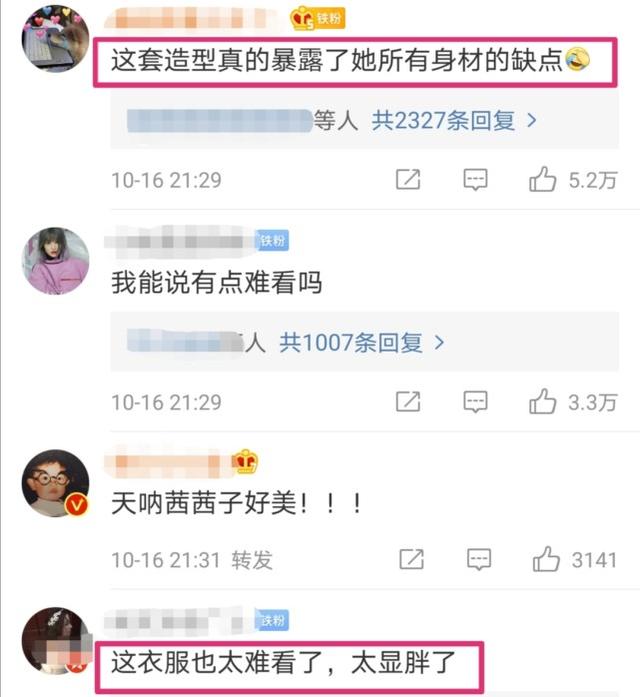Tap blue 铁粉 badge on second commenter
640x697 pixels.
coord(272,240)
